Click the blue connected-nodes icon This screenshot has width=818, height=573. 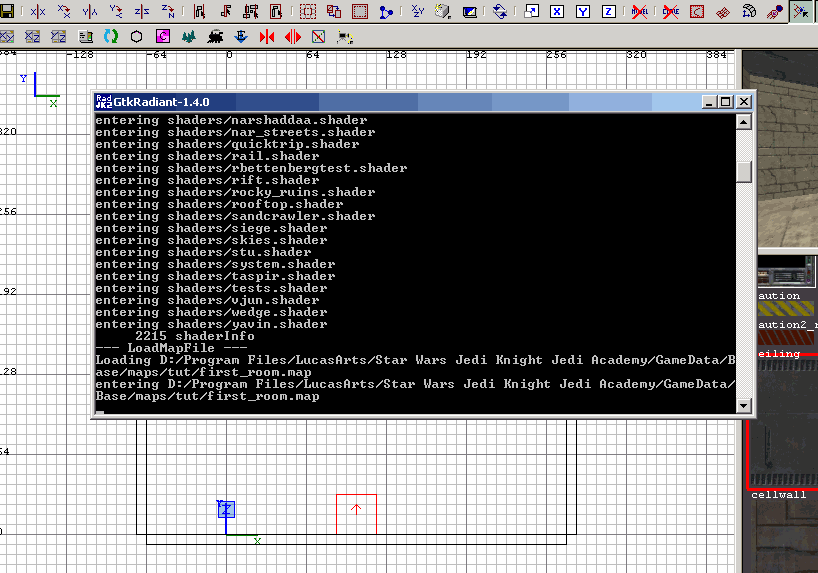386,11
